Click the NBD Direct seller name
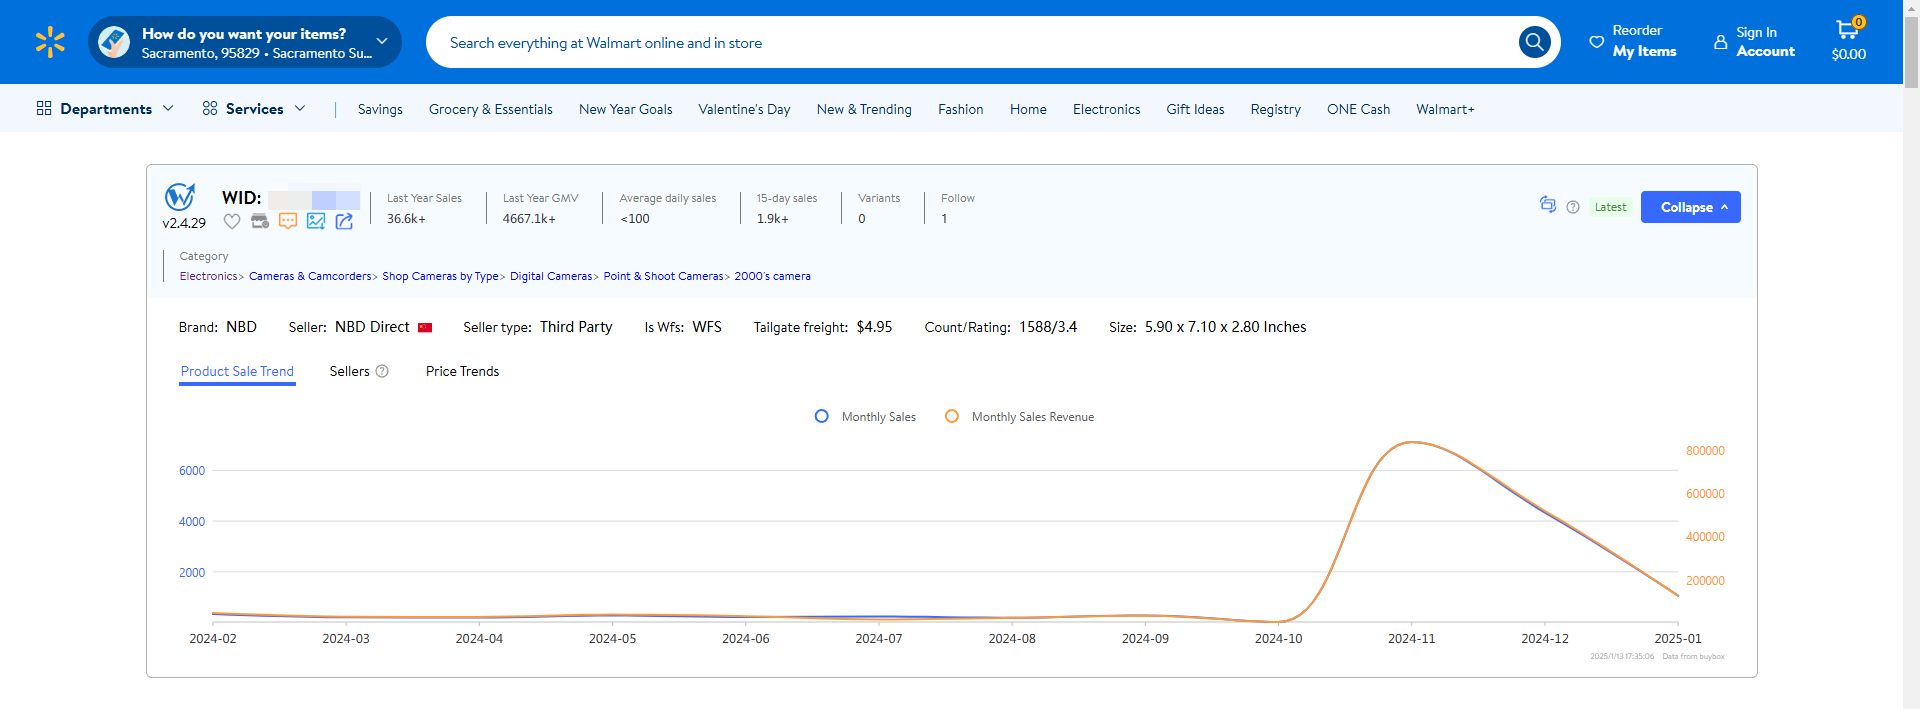 pyautogui.click(x=372, y=327)
